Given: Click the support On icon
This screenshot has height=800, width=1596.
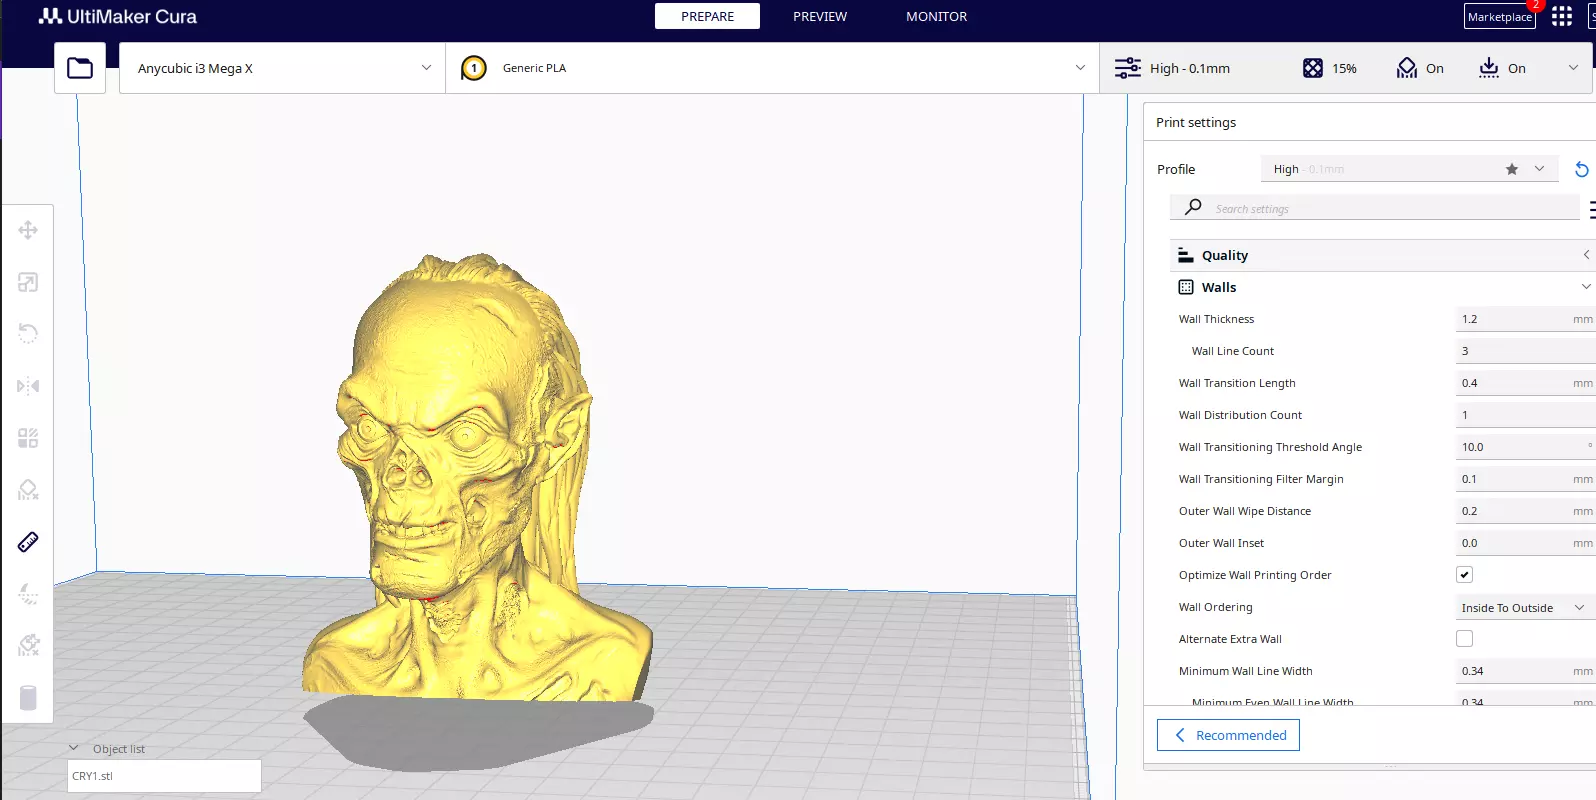Looking at the screenshot, I should [x=1407, y=68].
